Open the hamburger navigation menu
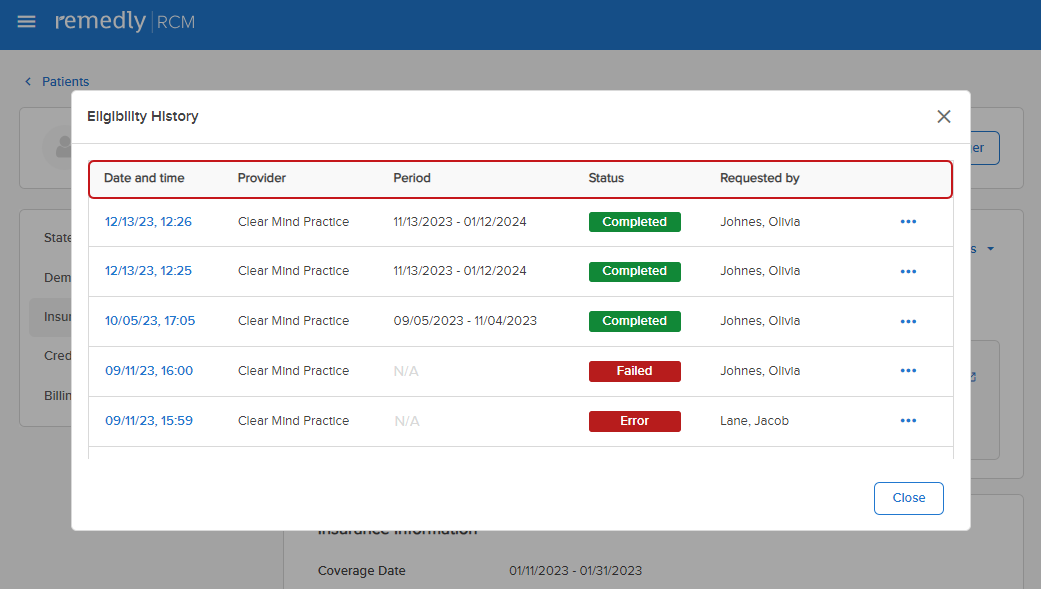The width and height of the screenshot is (1041, 589). pos(26,22)
